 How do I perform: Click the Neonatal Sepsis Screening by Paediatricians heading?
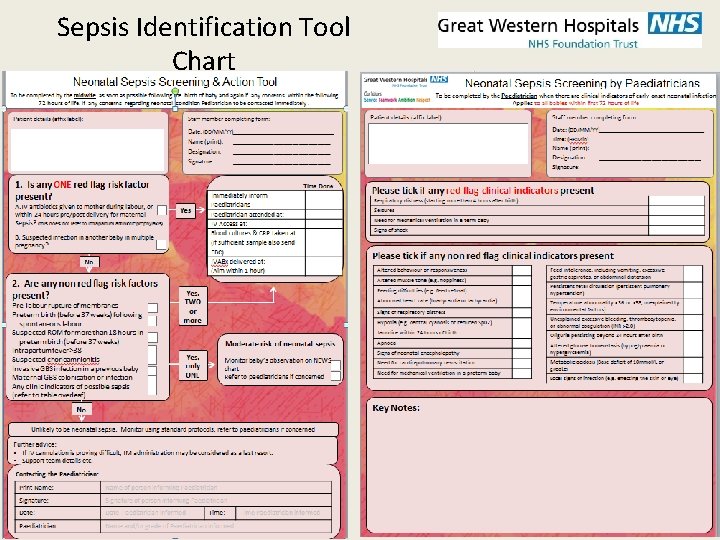[x=582, y=84]
